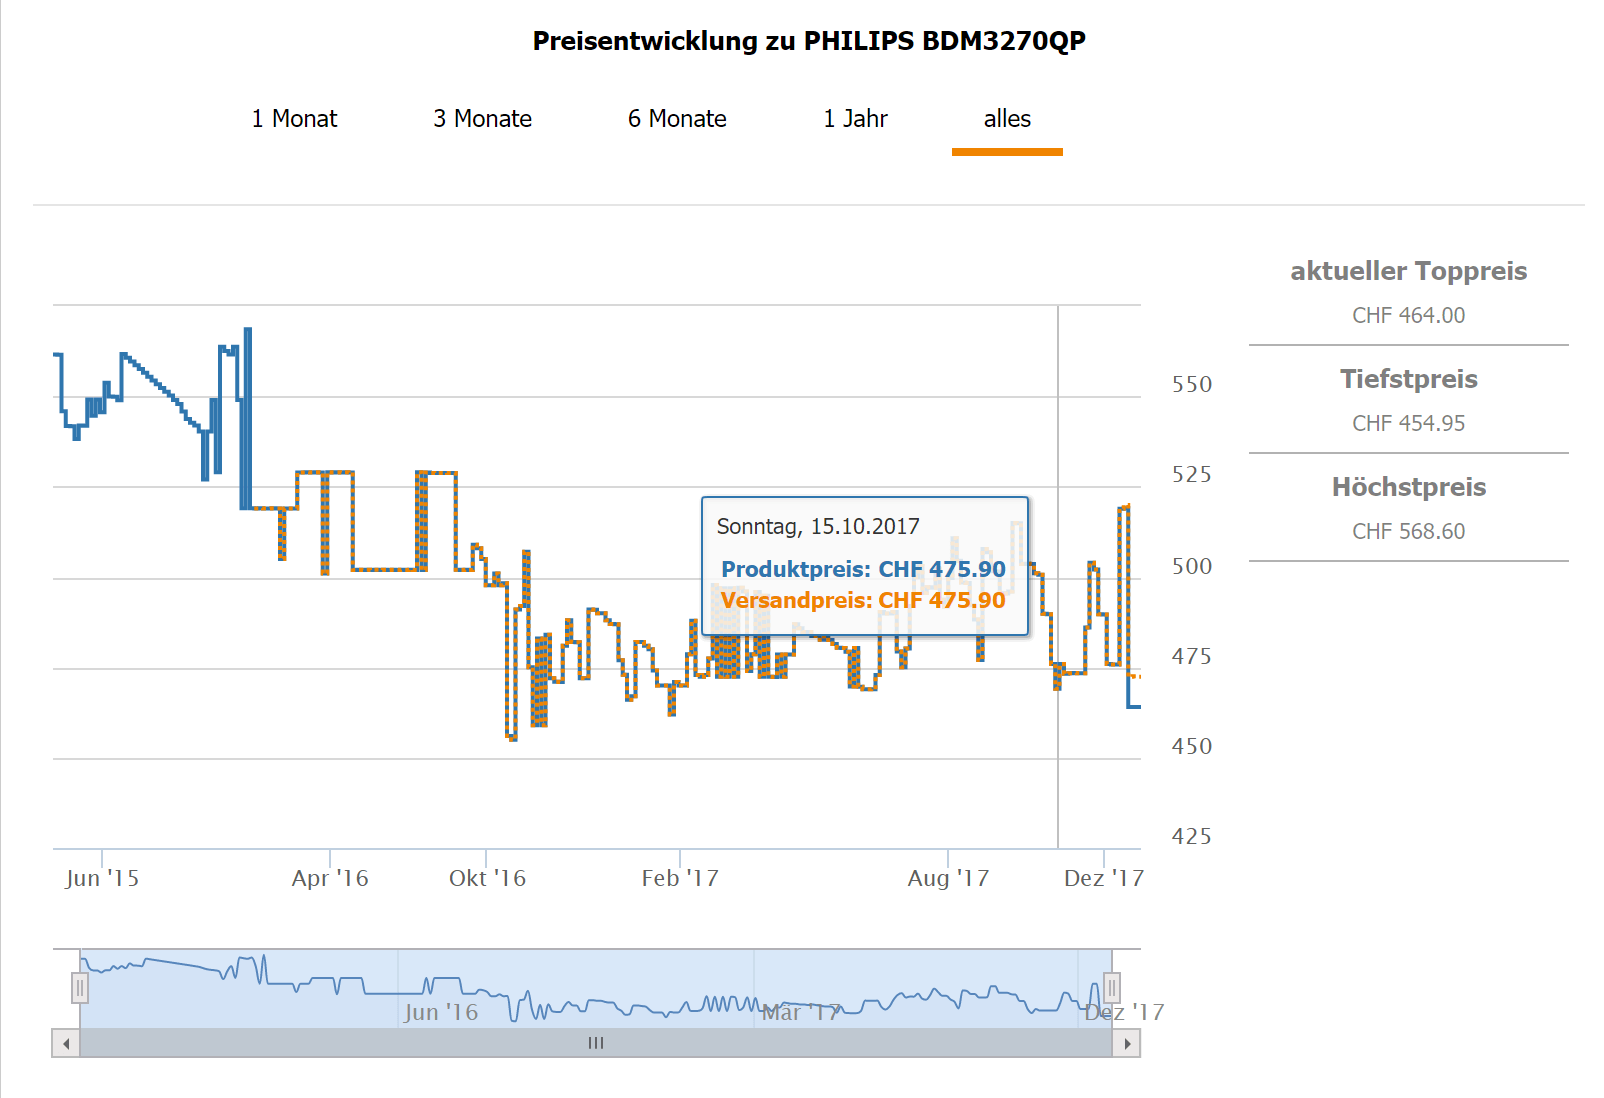
Task: Click the Tiefstpreis heading
Action: 1408,379
